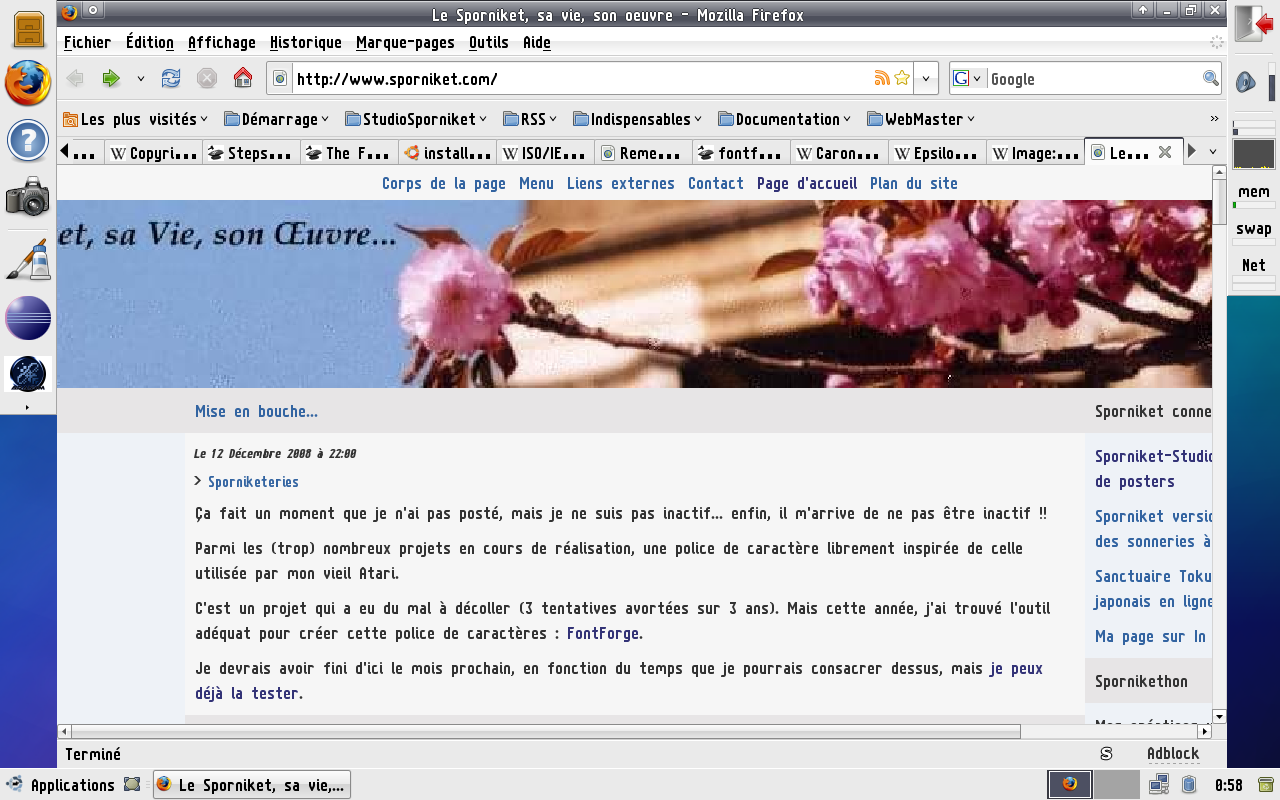Follow the Corps de la page link
The width and height of the screenshot is (1280, 800).
444,183
